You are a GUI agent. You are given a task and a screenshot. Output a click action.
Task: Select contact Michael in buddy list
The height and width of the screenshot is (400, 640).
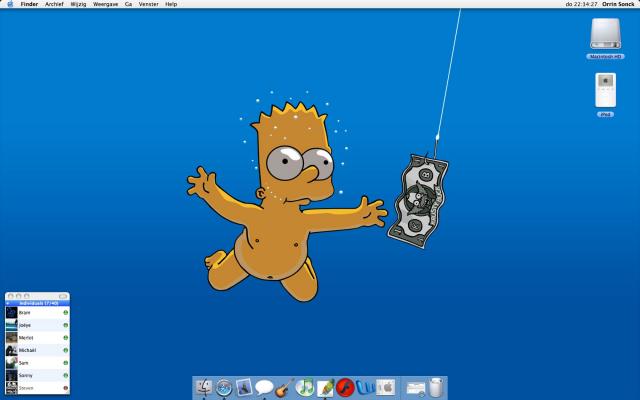pos(37,350)
